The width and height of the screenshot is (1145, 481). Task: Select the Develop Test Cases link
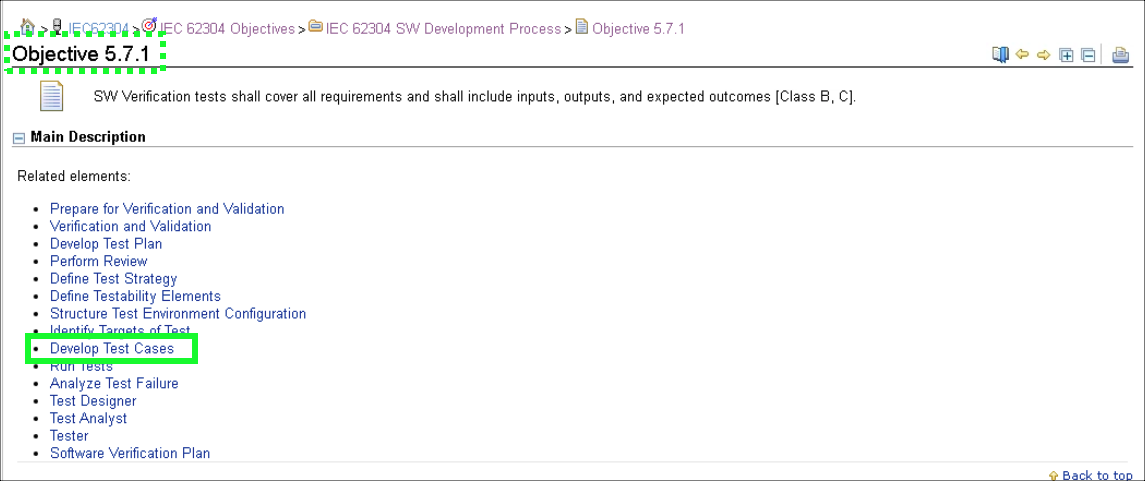click(112, 349)
